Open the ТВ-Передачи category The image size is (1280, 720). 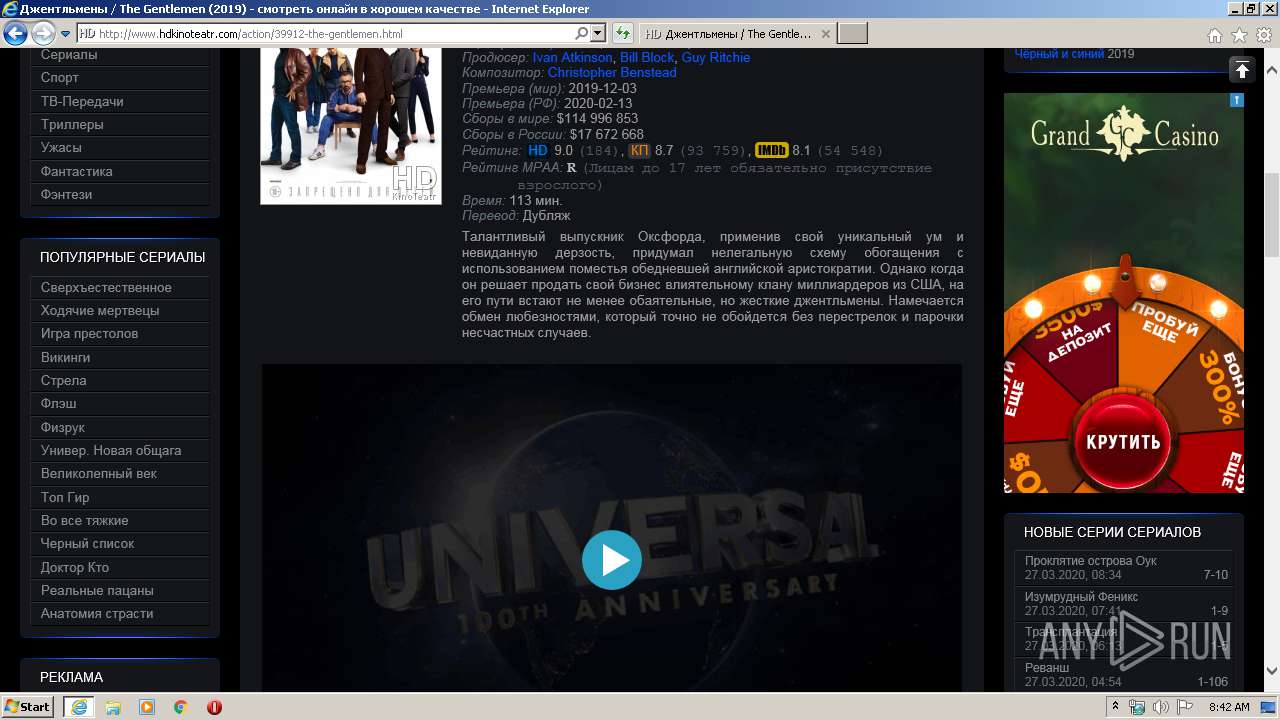120,101
